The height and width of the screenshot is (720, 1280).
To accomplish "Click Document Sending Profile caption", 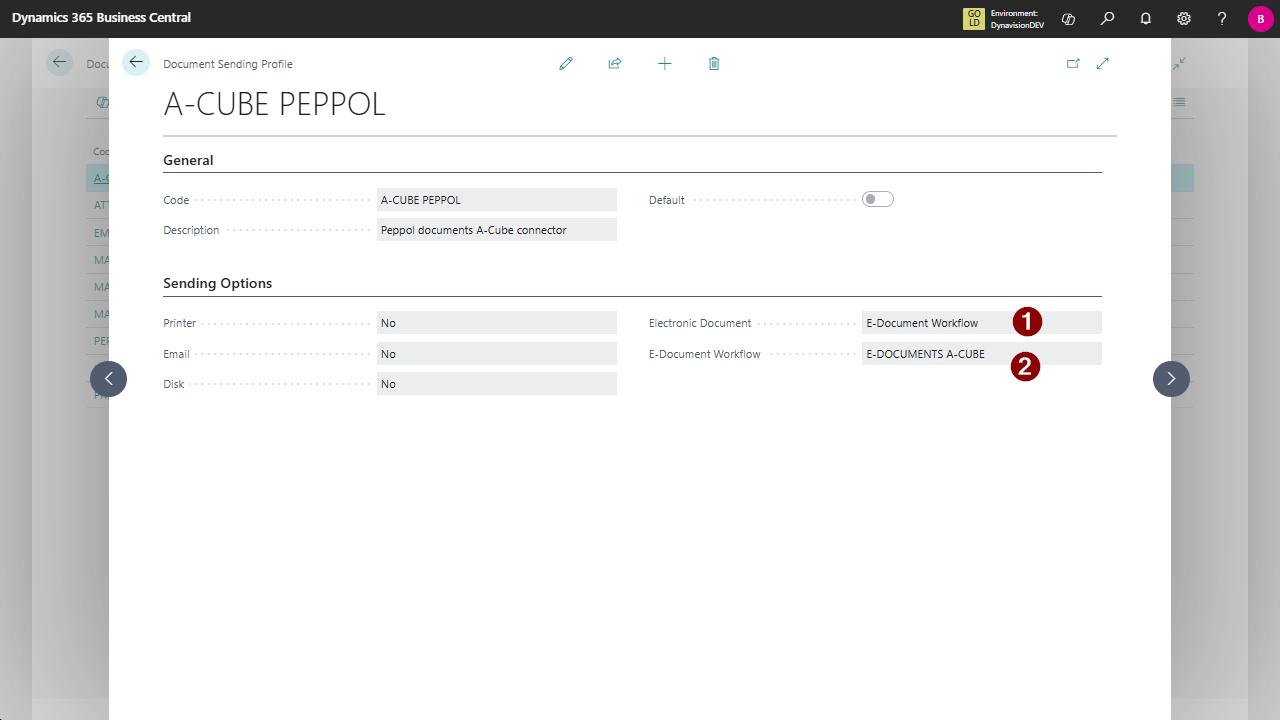I will 228,64.
